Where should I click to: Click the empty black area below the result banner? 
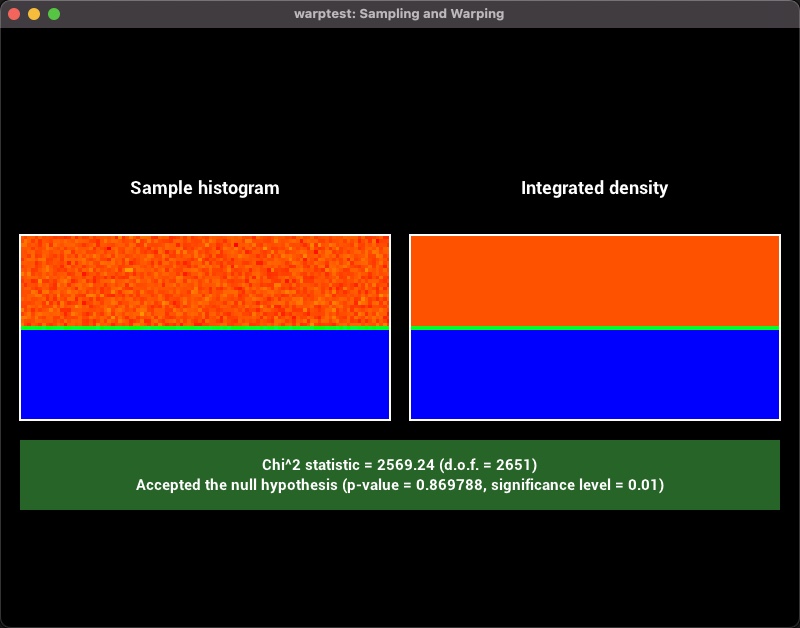(400, 570)
